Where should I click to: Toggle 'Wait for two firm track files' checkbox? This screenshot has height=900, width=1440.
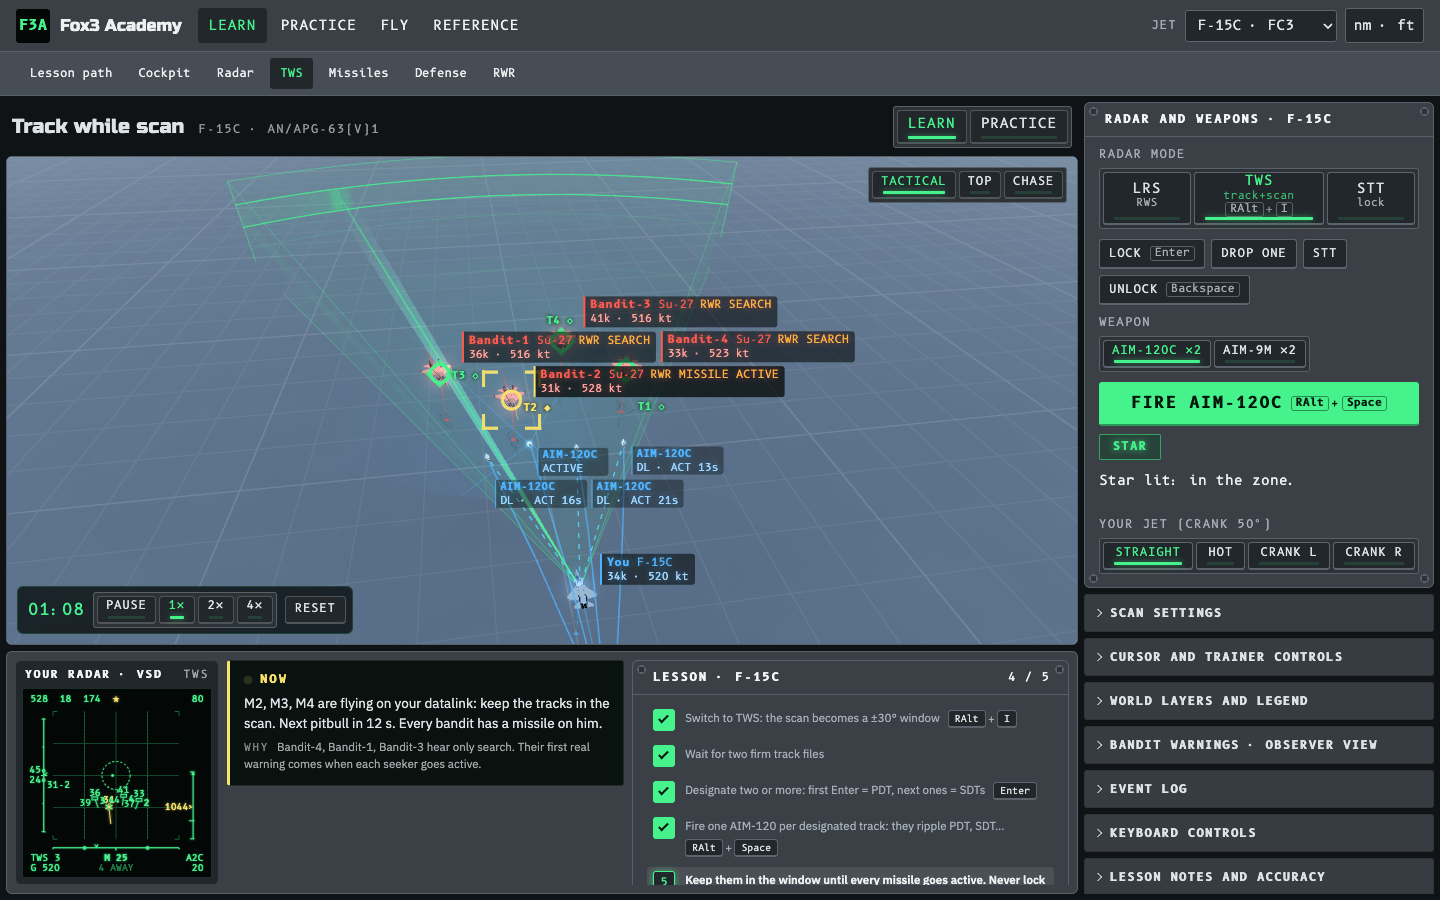pos(664,755)
